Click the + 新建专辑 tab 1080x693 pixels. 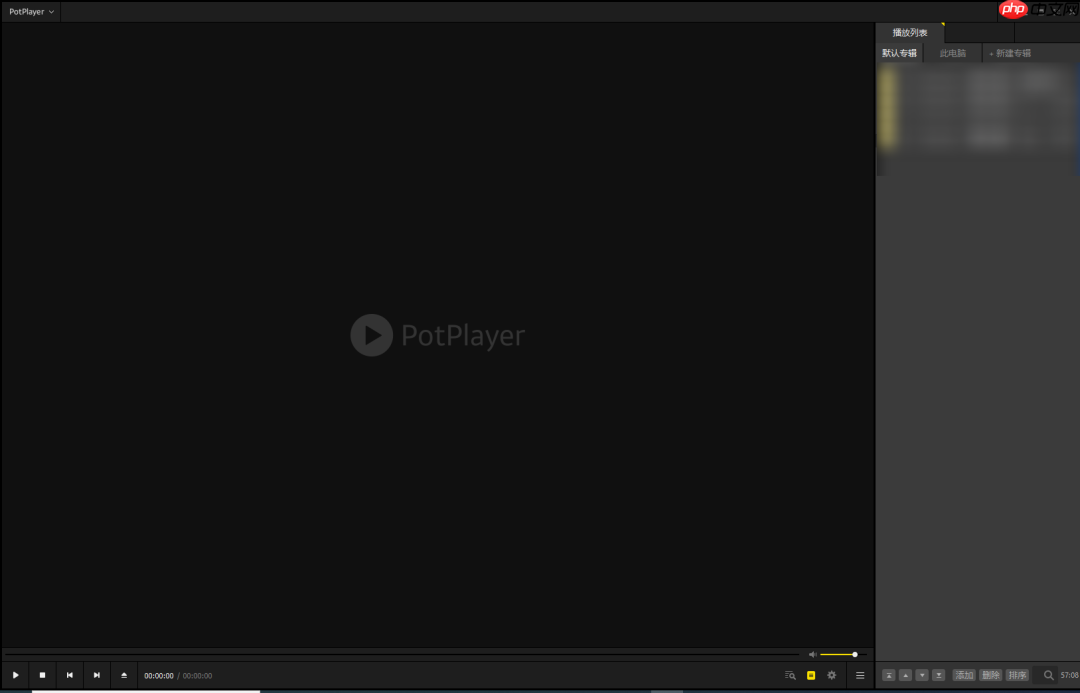point(1010,53)
